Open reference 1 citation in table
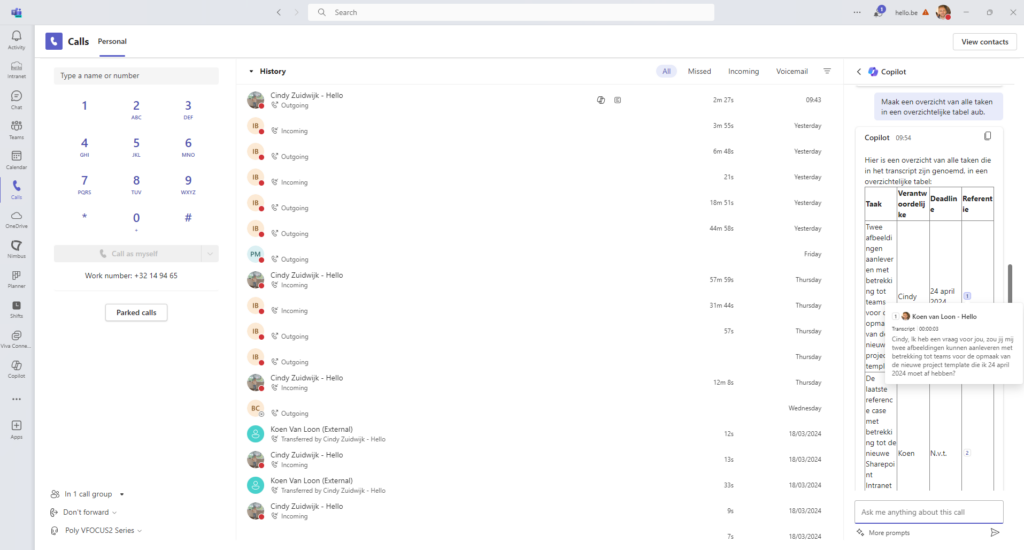 pos(967,296)
